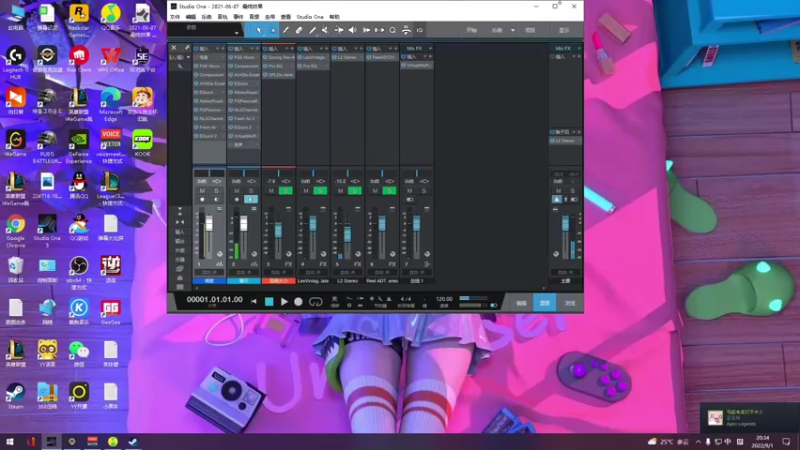Click the channel 5 volume fader
800x450 pixels.
(x=347, y=234)
